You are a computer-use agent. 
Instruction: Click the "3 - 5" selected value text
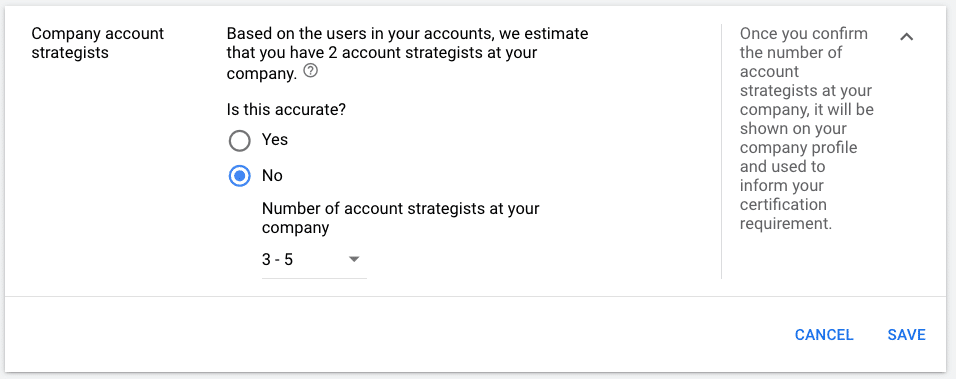pos(277,260)
